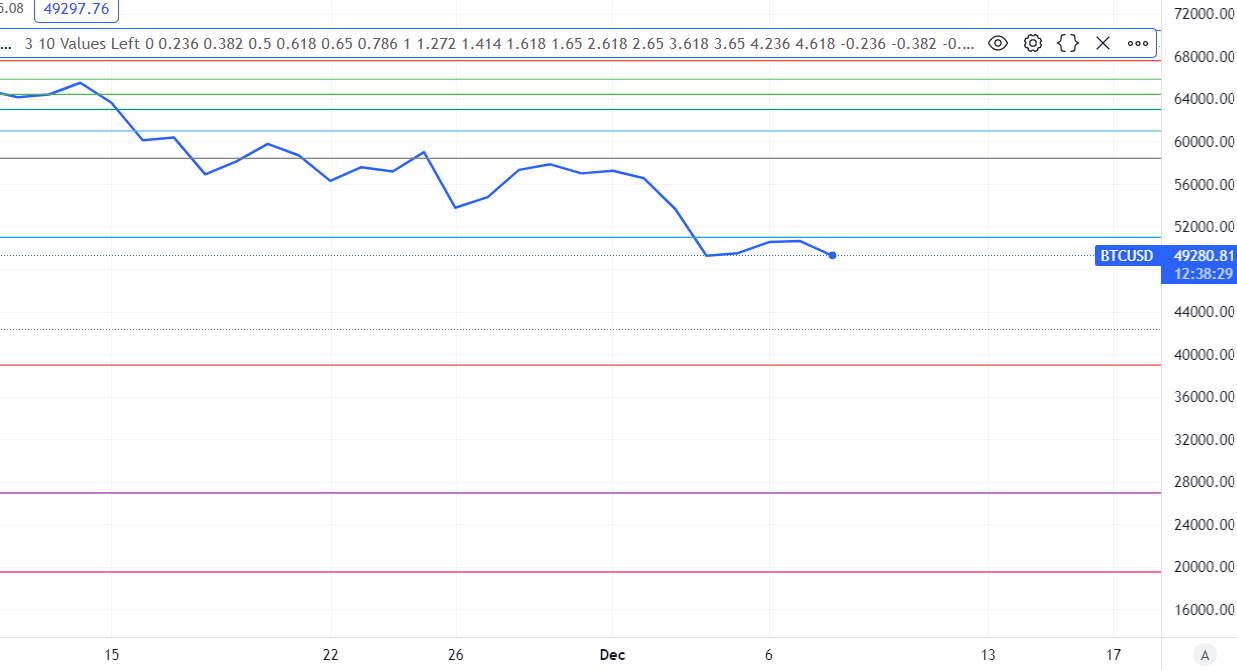Image resolution: width=1237 pixels, height=670 pixels.
Task: Click the 'Dec' label on the time axis
Action: click(612, 655)
